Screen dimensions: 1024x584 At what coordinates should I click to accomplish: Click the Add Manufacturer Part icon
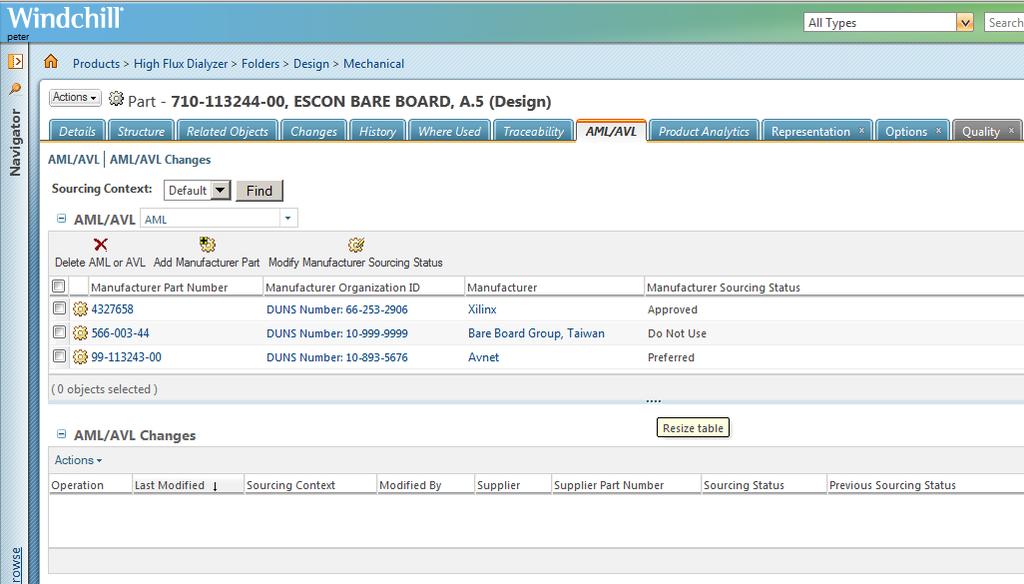[x=207, y=244]
